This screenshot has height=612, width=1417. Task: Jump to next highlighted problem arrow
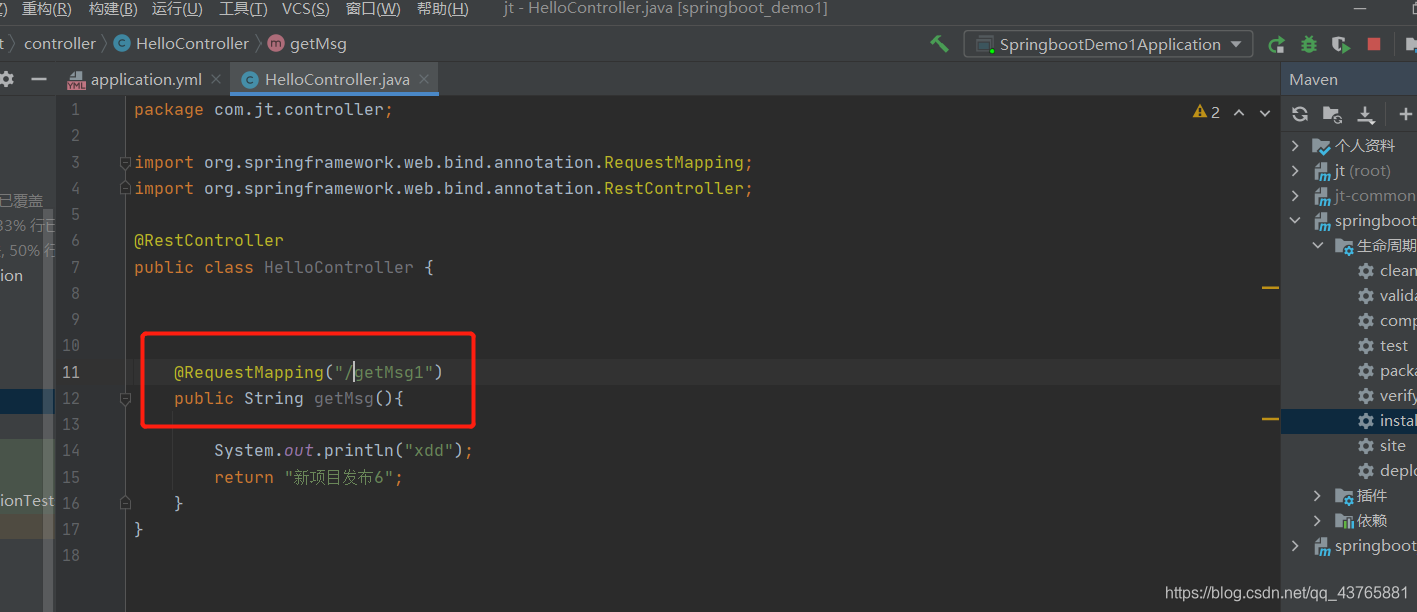1264,112
